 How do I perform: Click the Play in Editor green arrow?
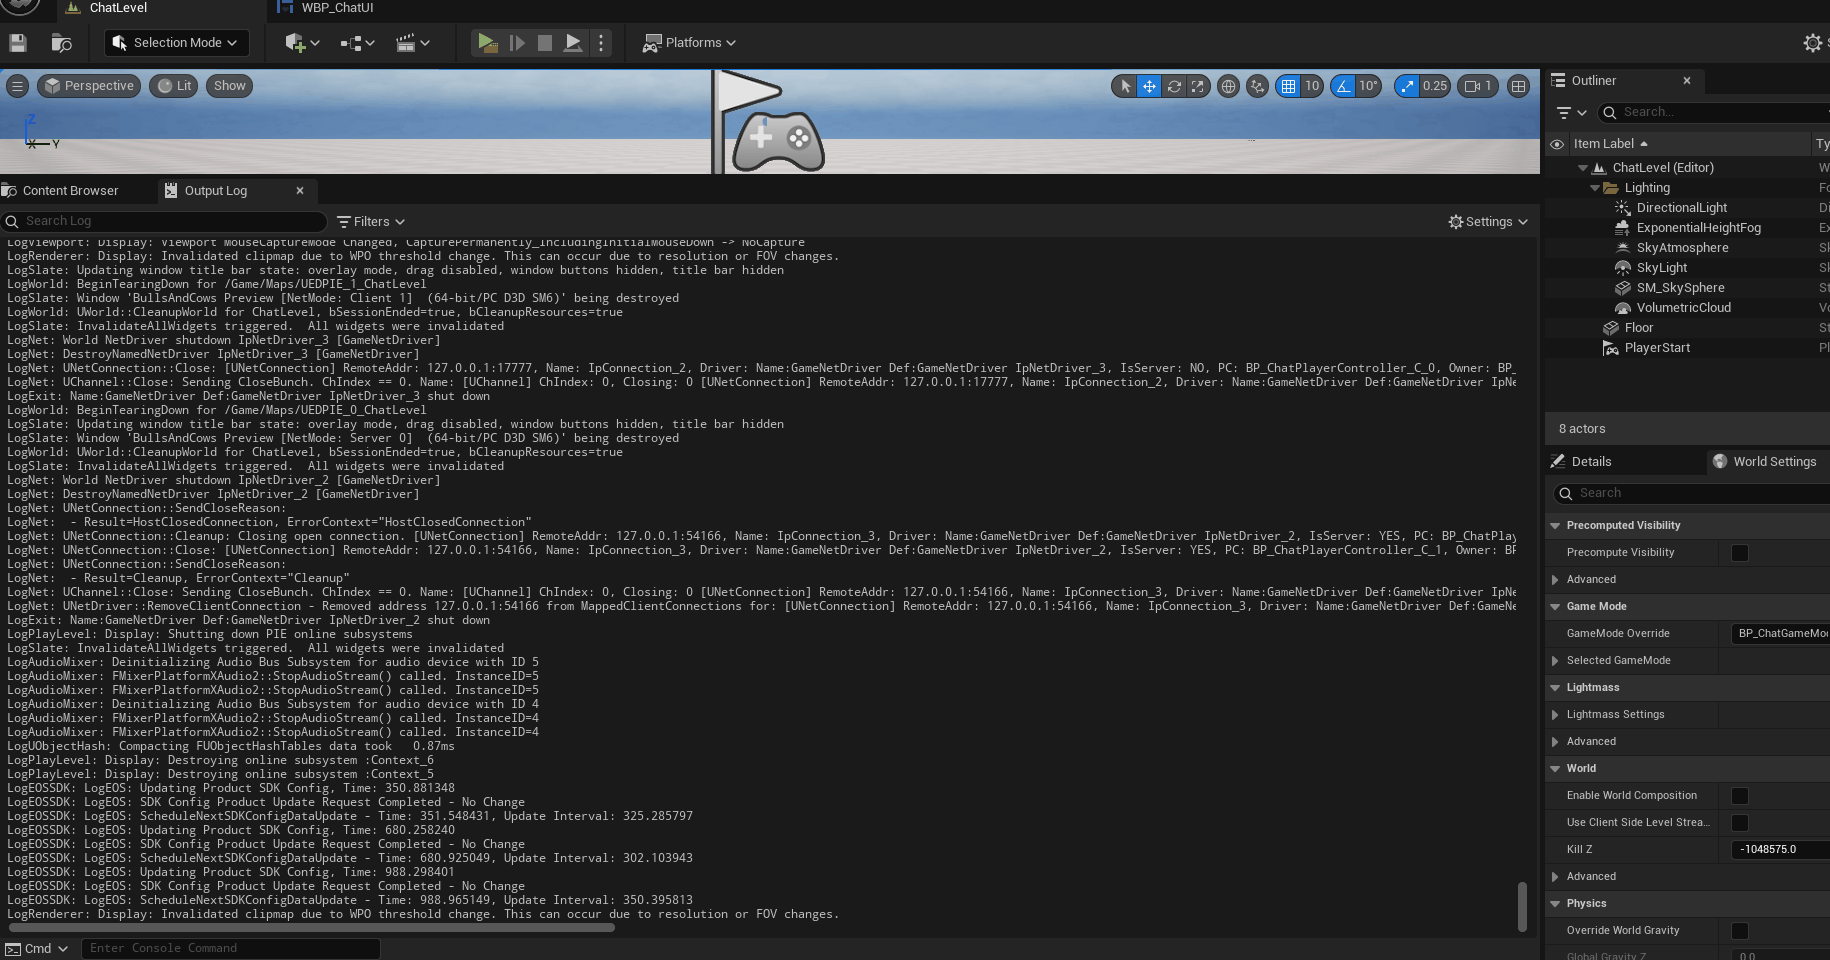pos(487,43)
